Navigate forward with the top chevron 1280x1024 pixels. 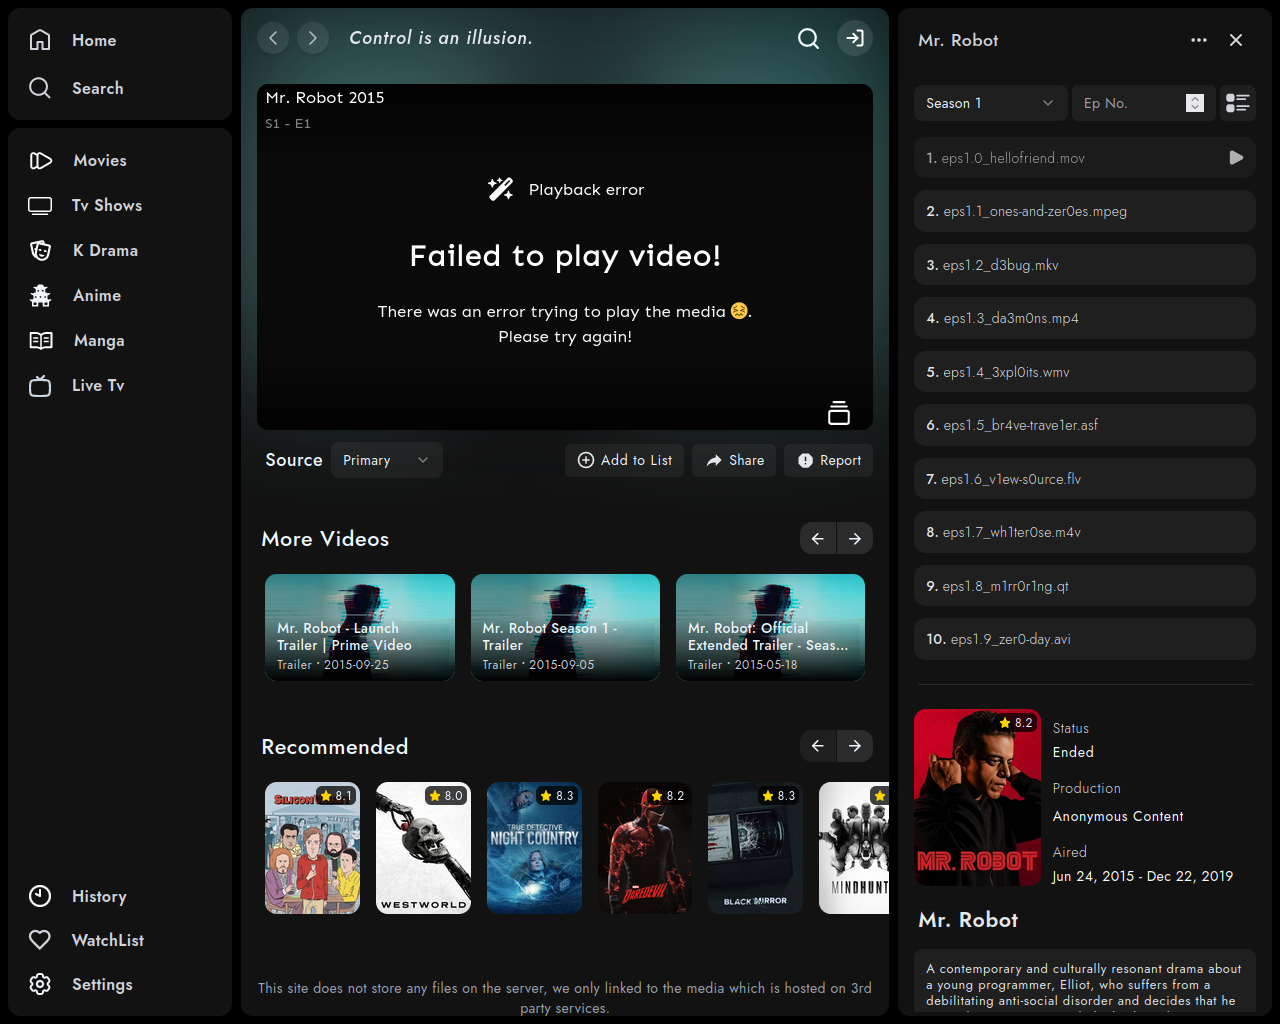point(313,38)
